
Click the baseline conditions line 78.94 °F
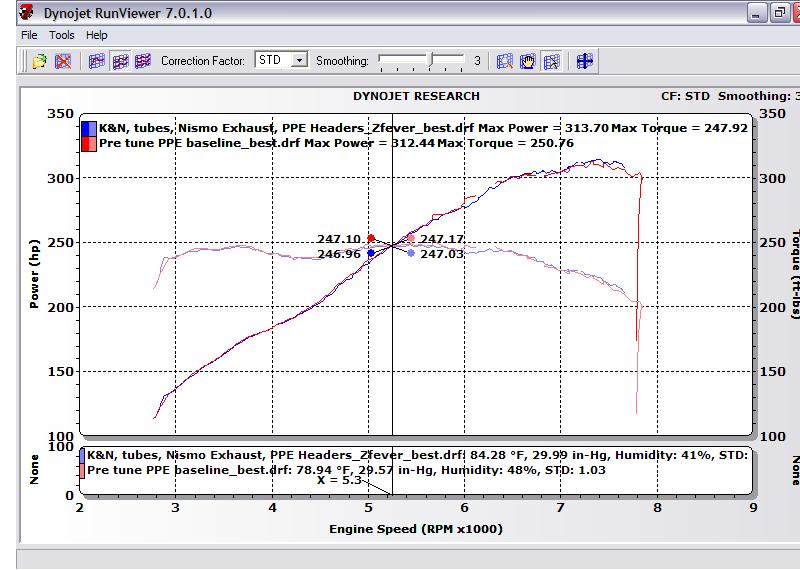(346, 470)
